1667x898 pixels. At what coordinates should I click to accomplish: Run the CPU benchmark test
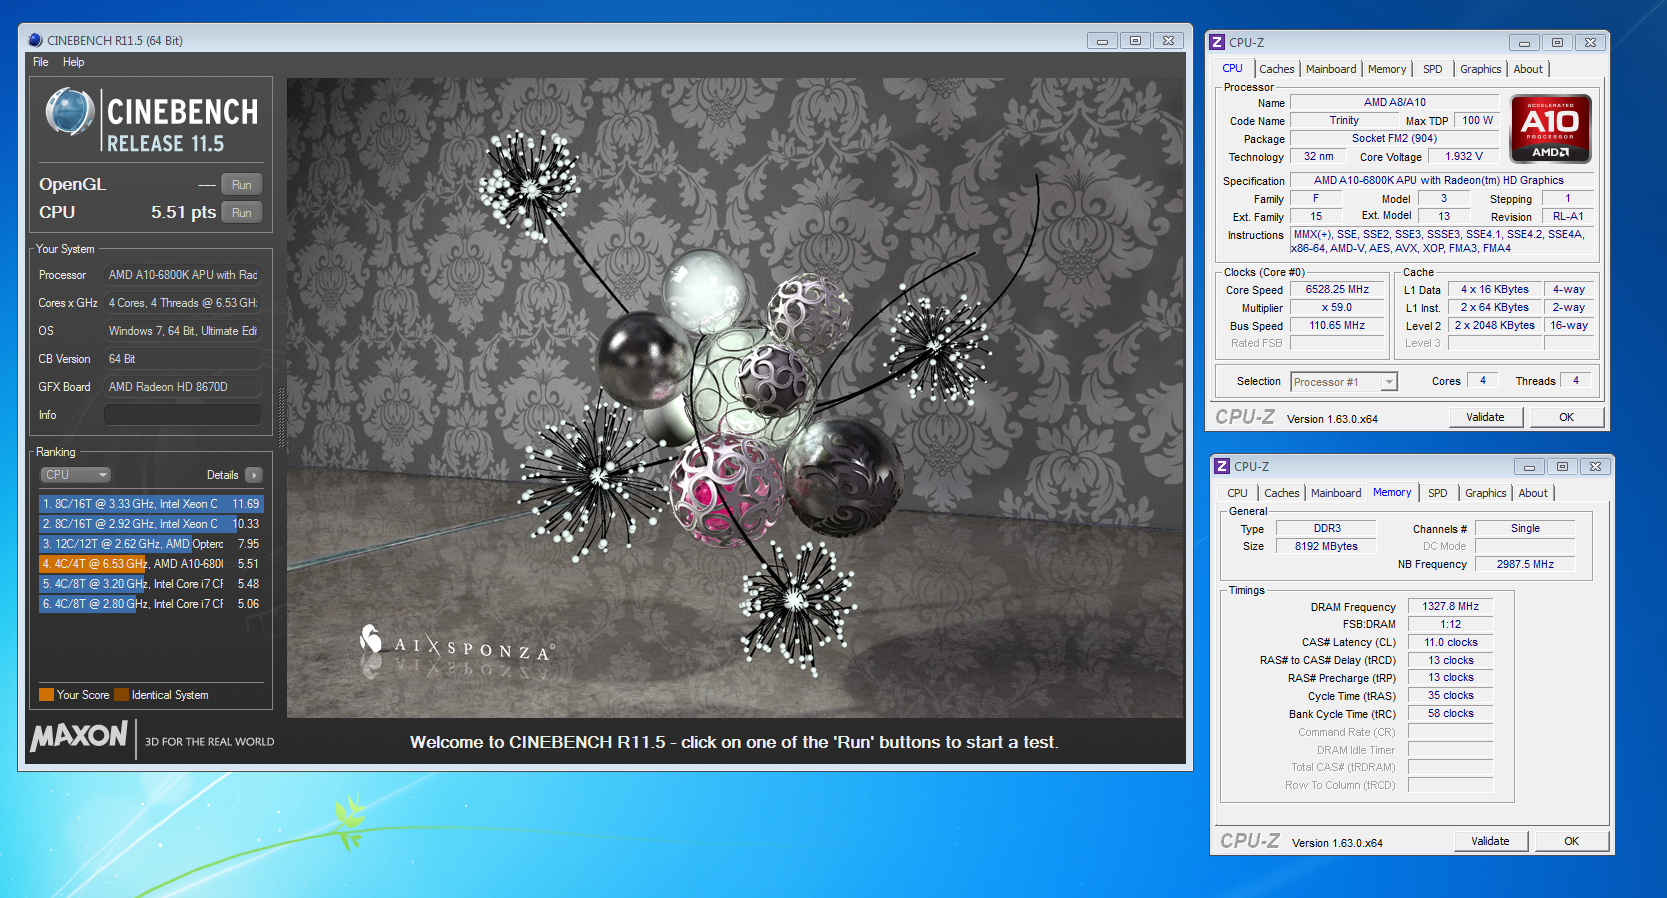(242, 213)
